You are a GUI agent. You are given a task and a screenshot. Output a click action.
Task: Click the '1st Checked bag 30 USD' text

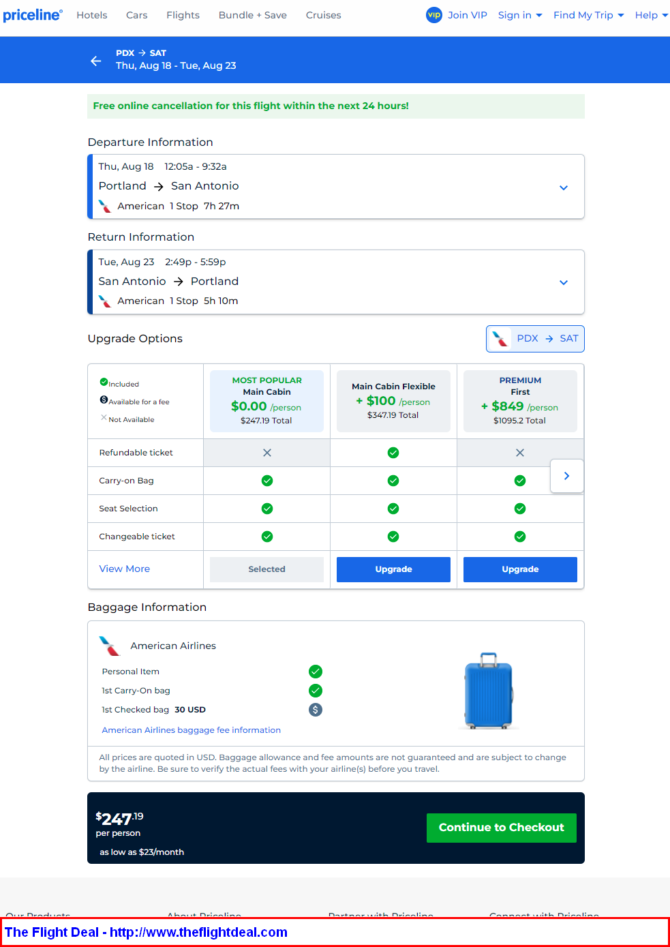tap(153, 710)
